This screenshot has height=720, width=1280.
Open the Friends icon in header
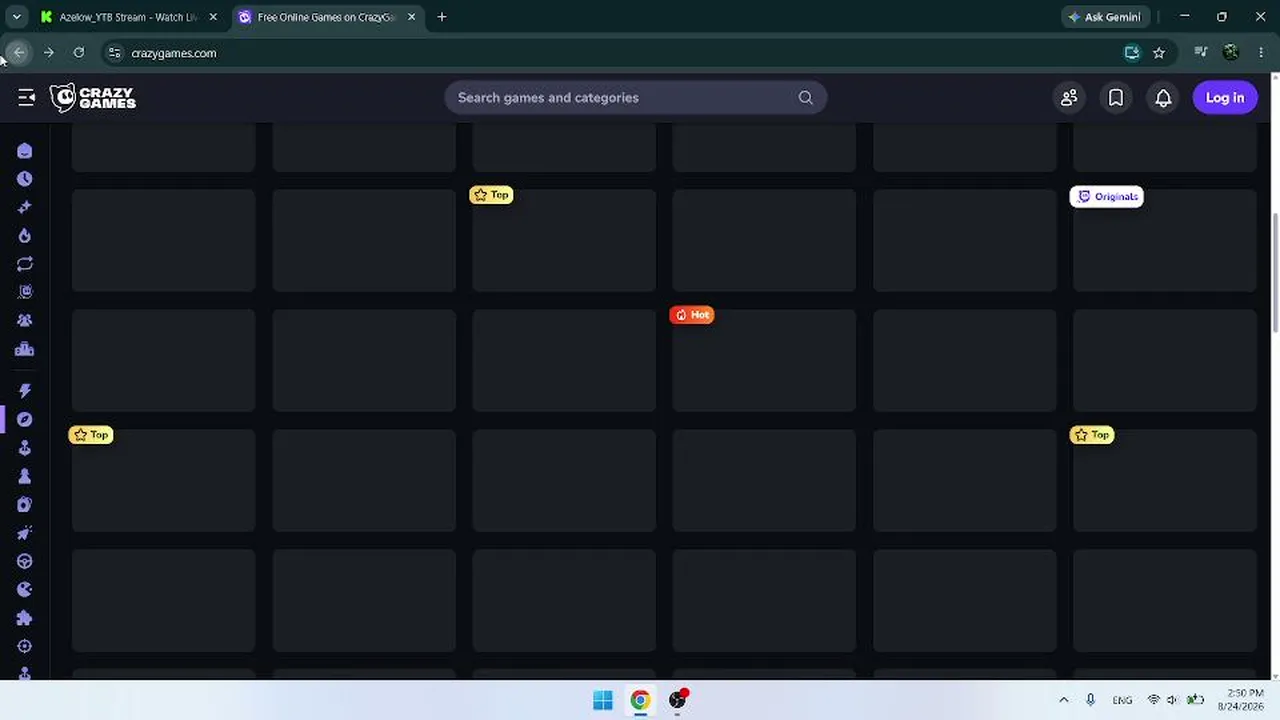1069,97
